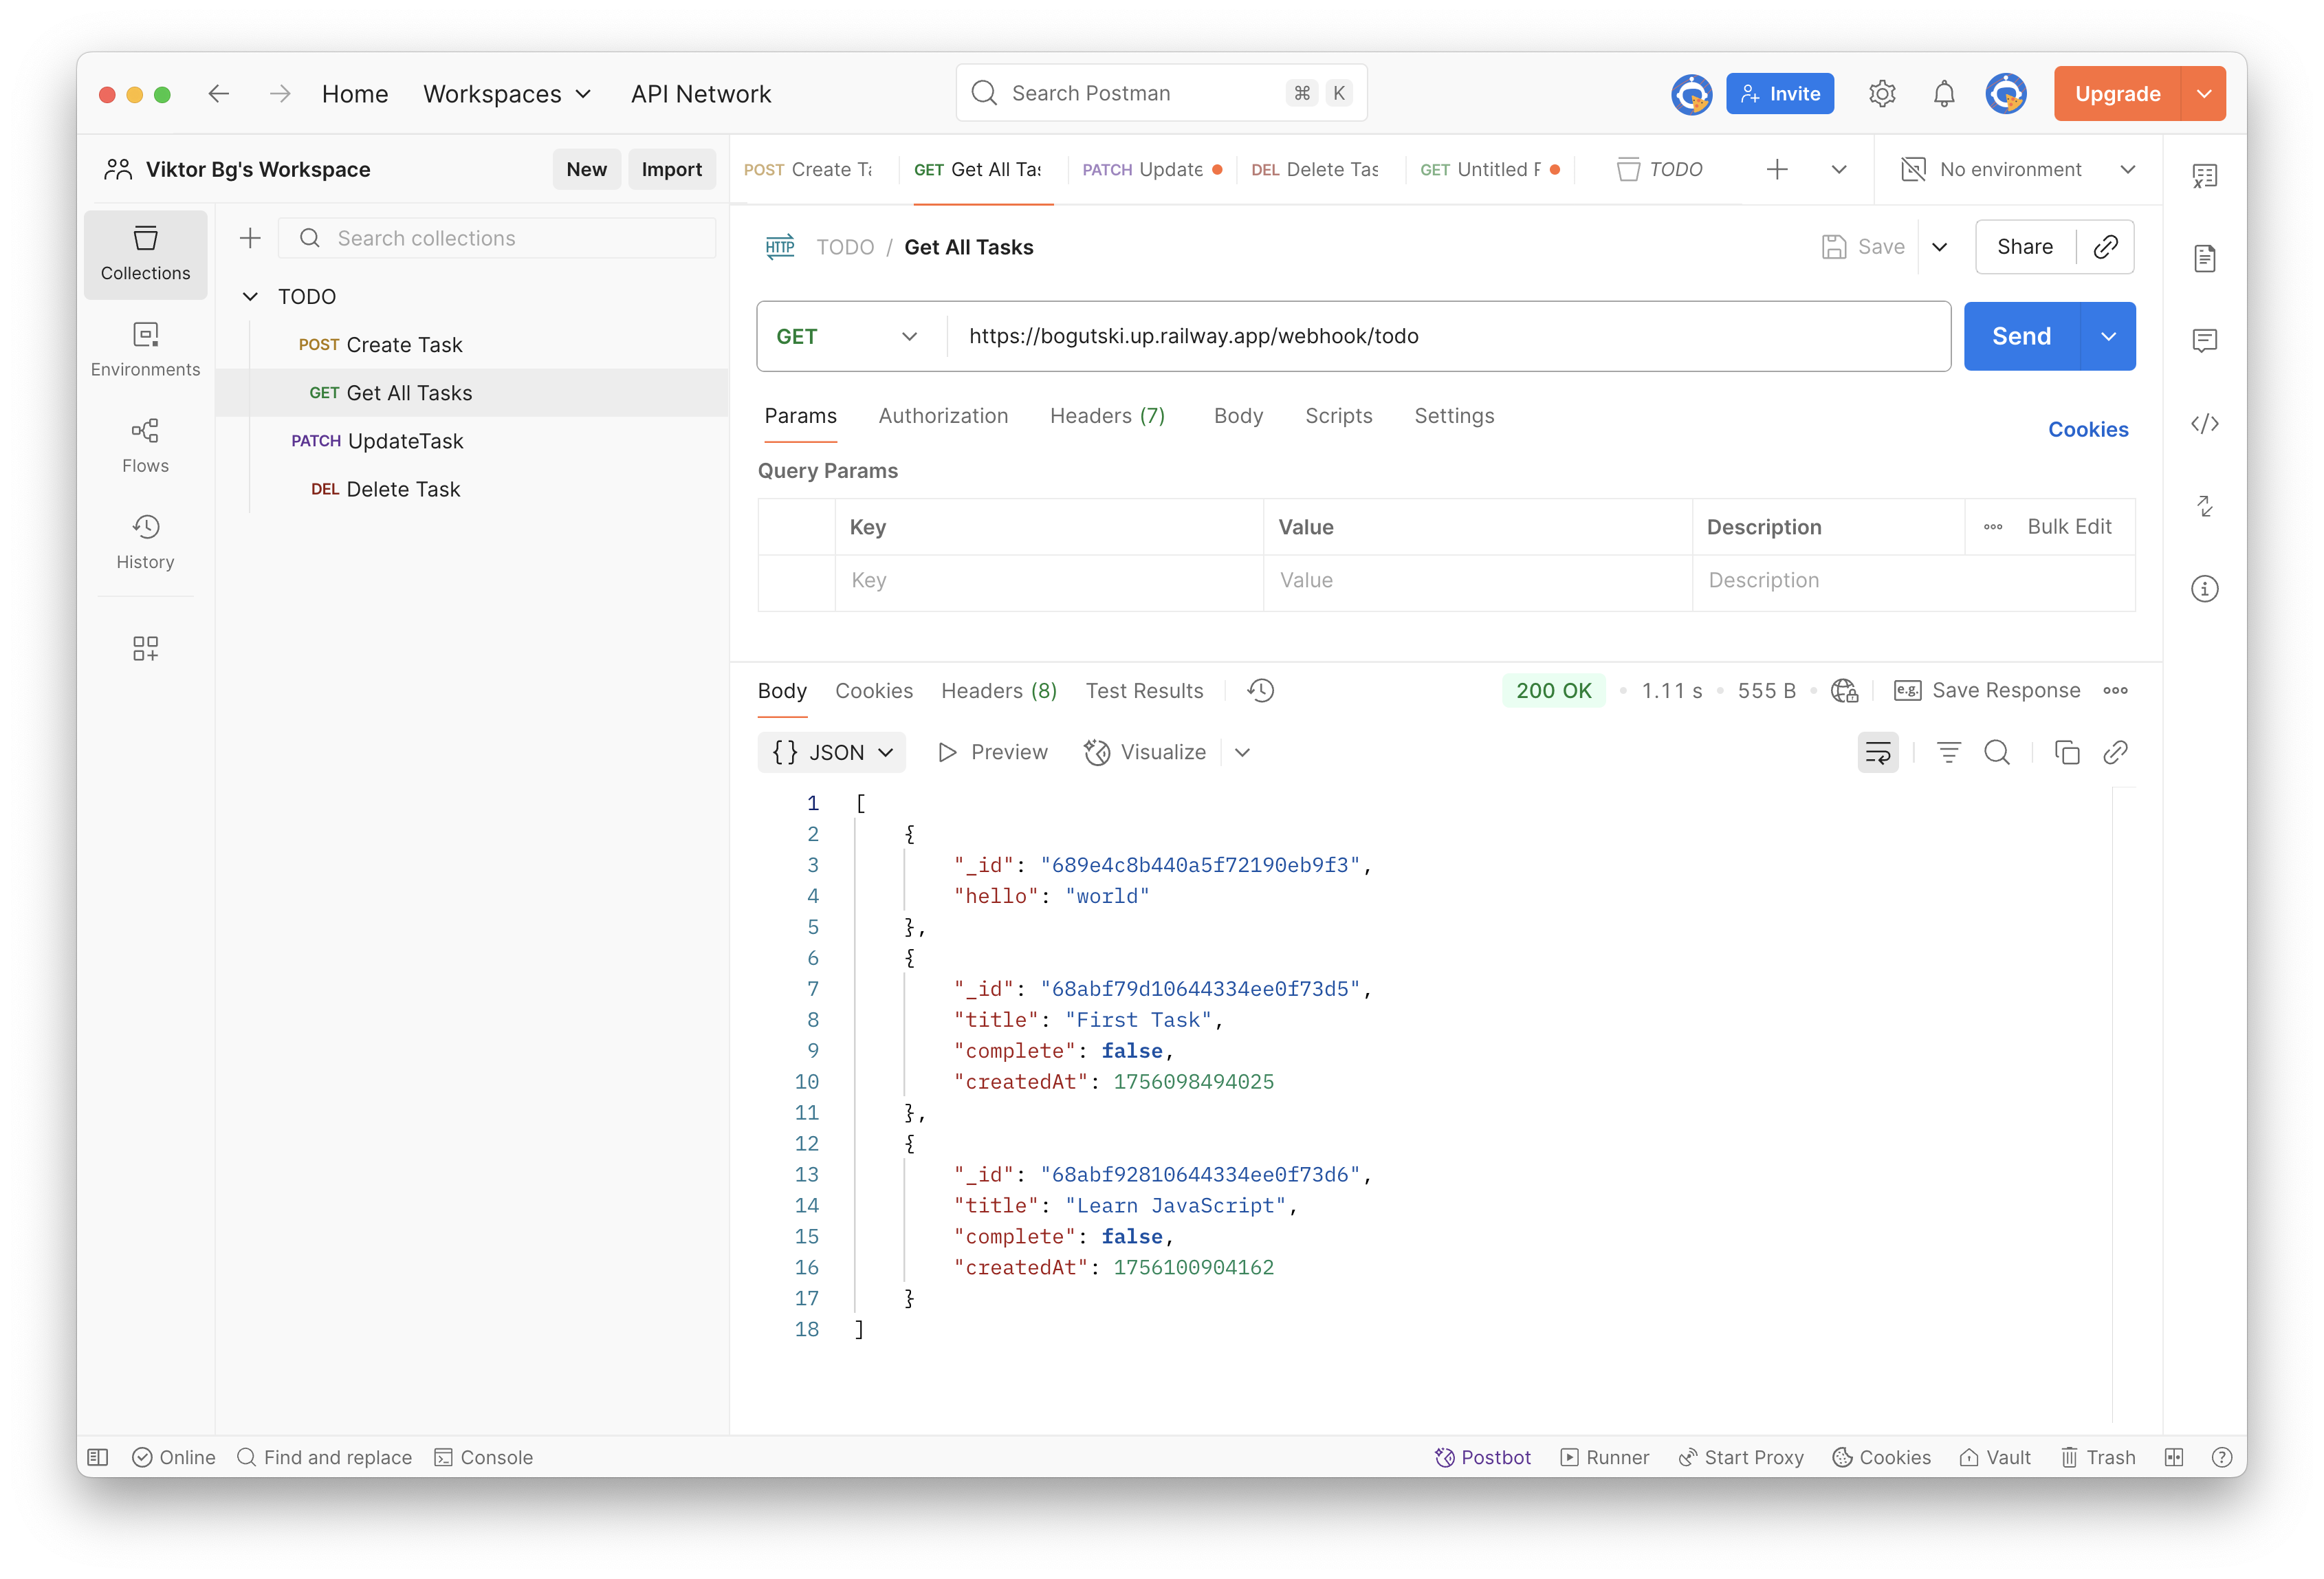The image size is (2324, 1579).
Task: Open the notifications bell
Action: click(1943, 94)
